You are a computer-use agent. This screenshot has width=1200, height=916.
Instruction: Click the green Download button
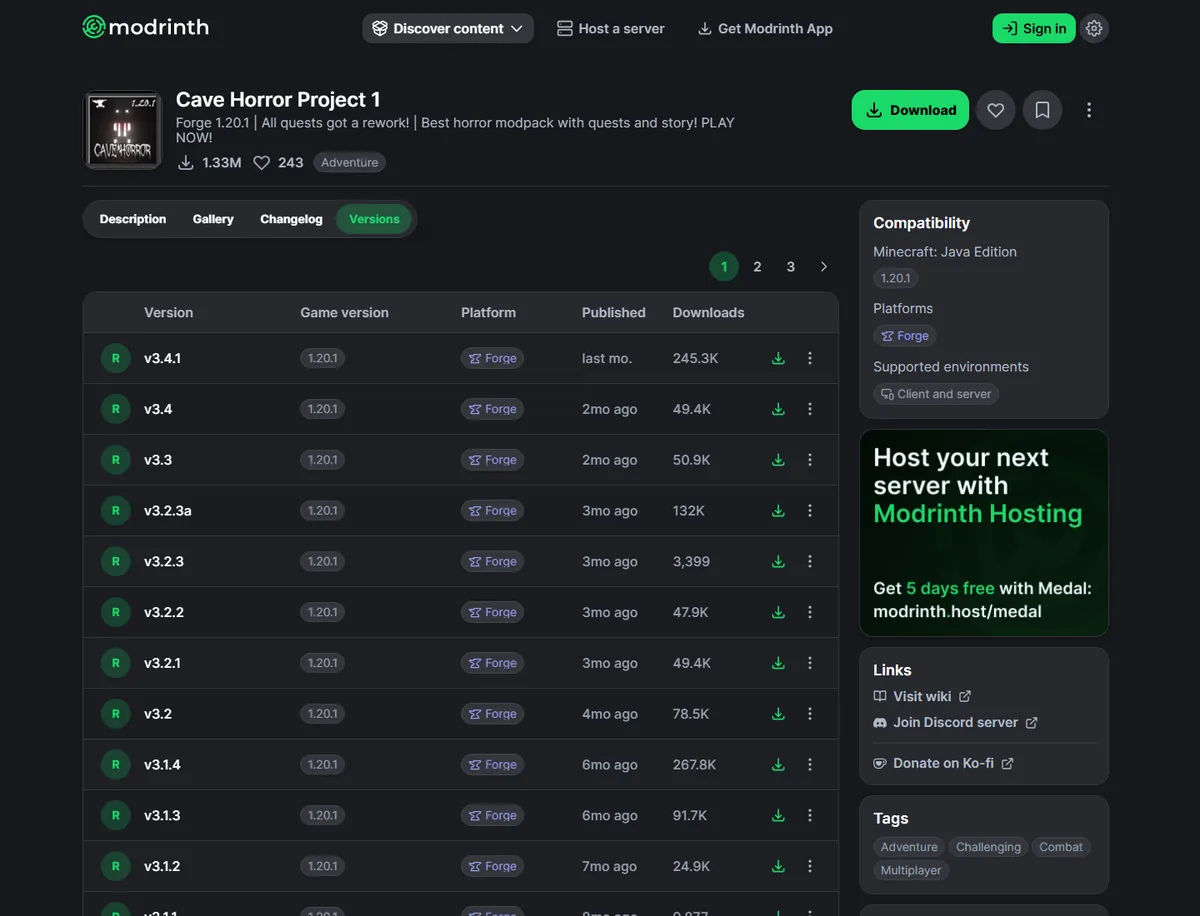click(910, 110)
